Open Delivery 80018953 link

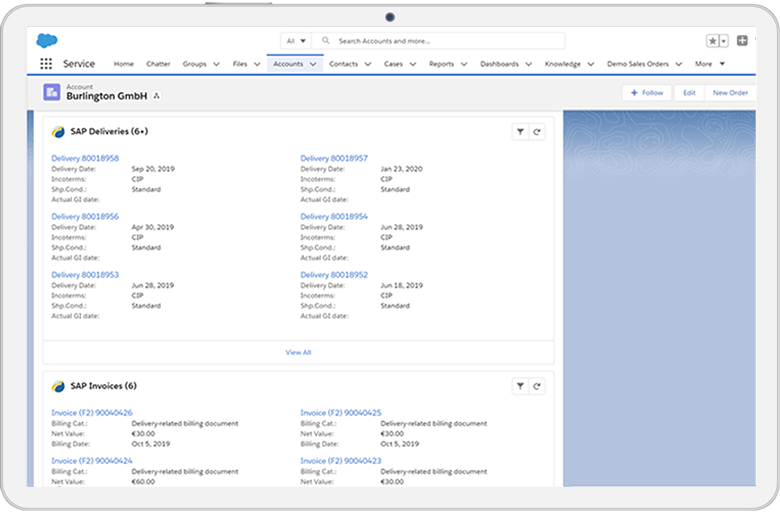pyautogui.click(x=85, y=275)
